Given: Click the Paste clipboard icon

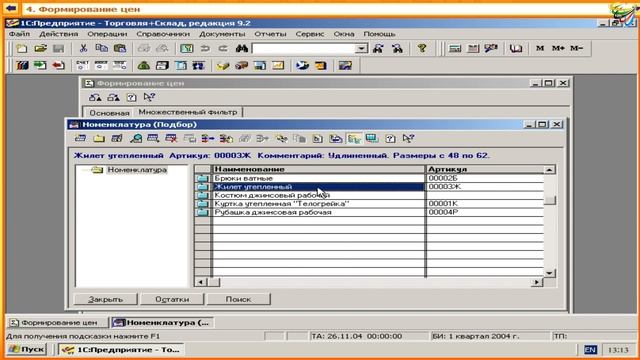Looking at the screenshot, I should (x=120, y=49).
